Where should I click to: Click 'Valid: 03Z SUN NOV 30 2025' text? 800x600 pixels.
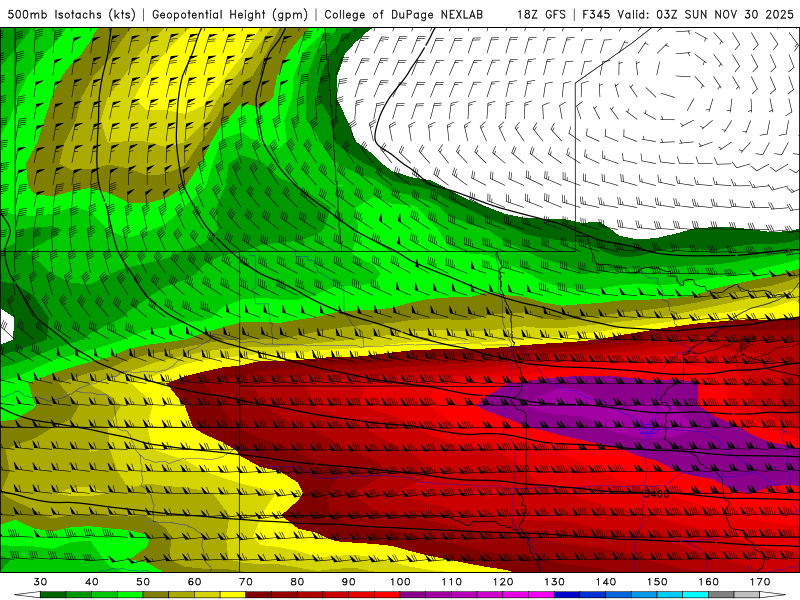pyautogui.click(x=706, y=15)
